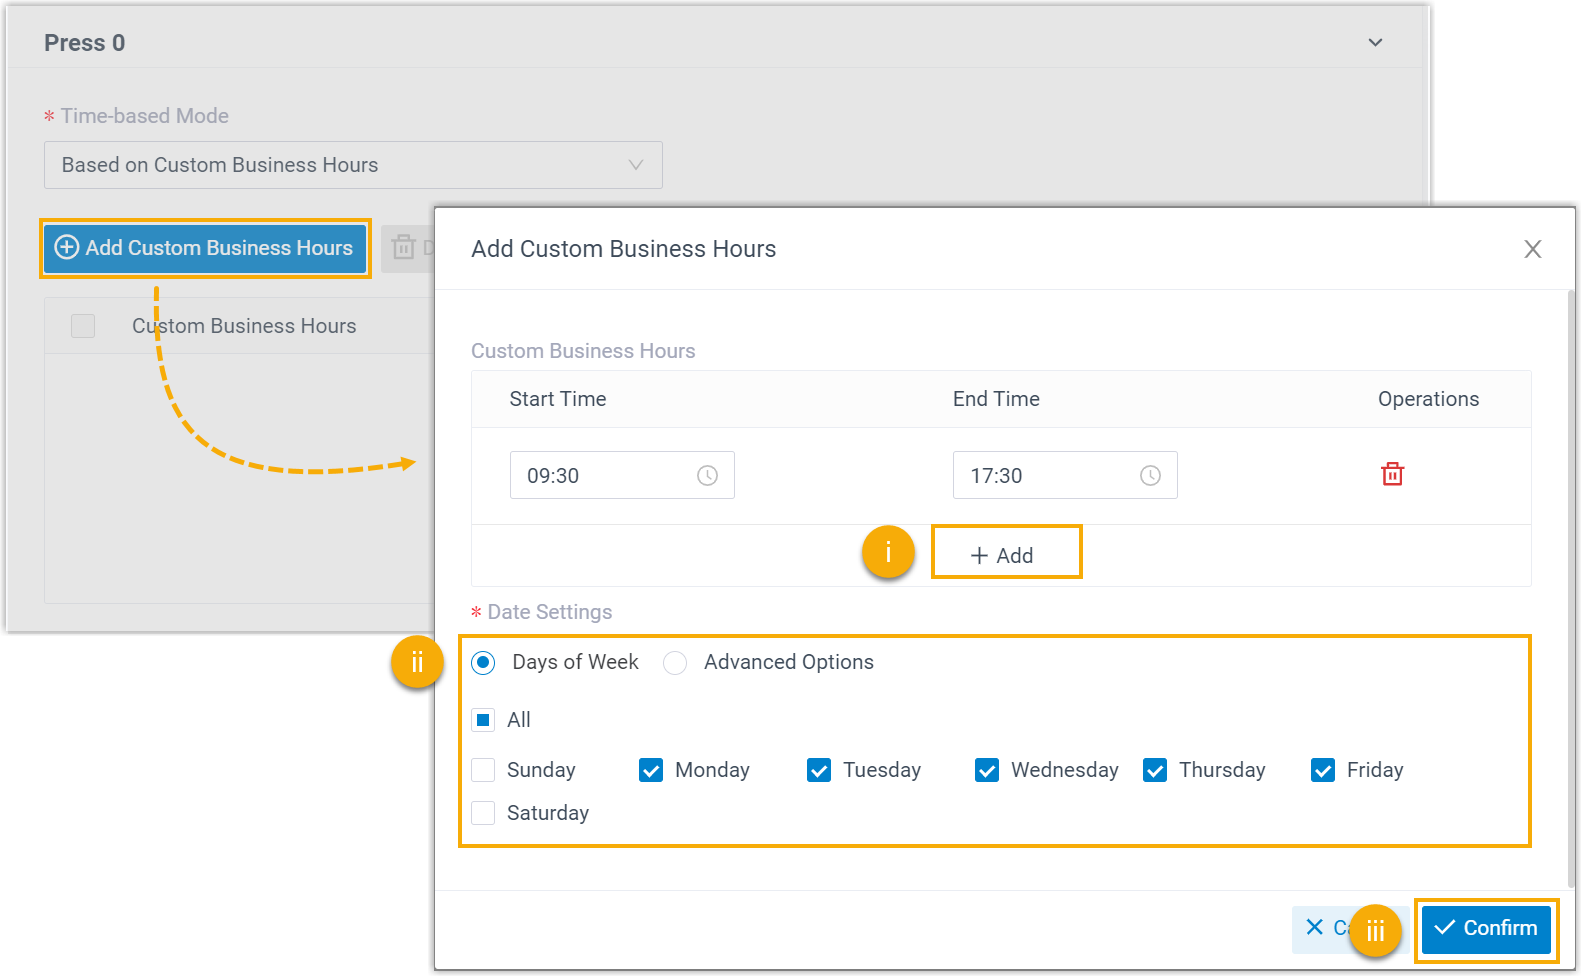Check the Sunday checkbox
This screenshot has width=1582, height=977.
click(483, 770)
